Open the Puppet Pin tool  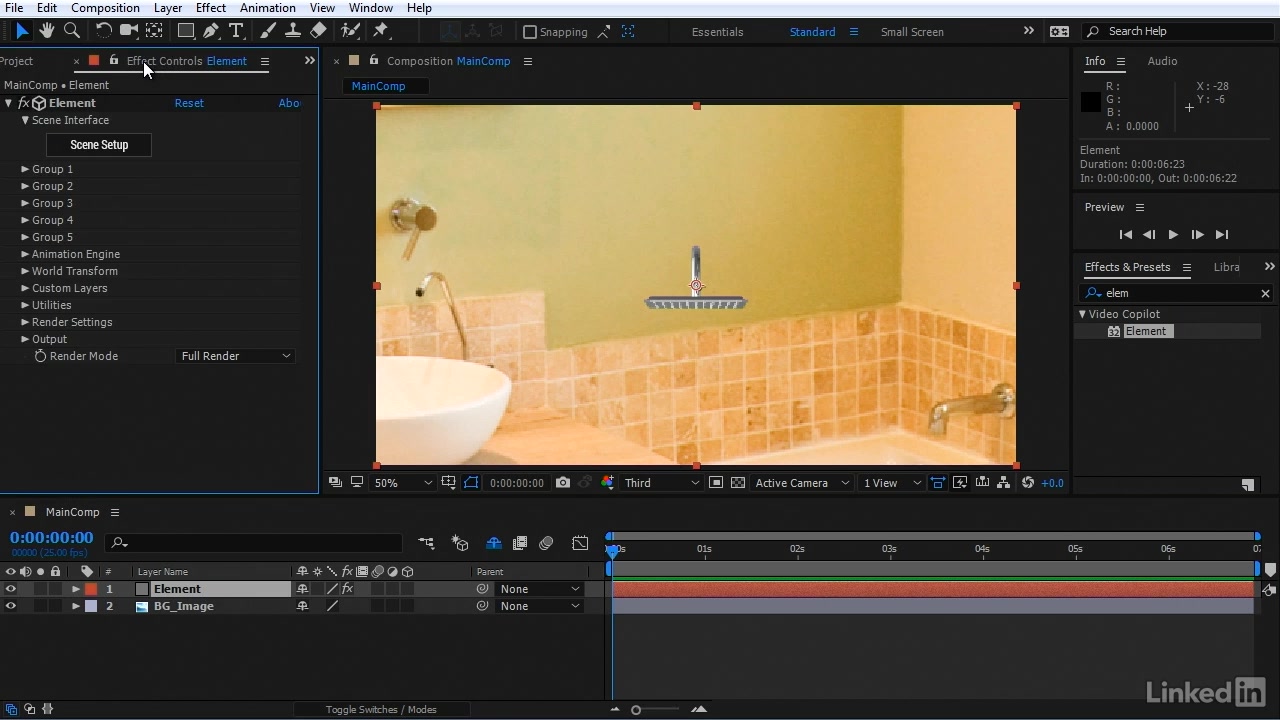[381, 30]
